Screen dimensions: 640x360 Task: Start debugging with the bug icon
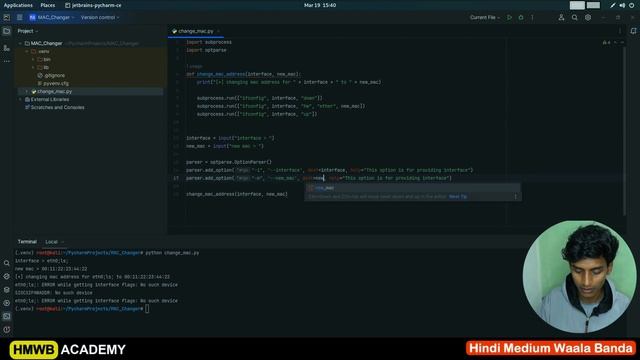[x=521, y=18]
